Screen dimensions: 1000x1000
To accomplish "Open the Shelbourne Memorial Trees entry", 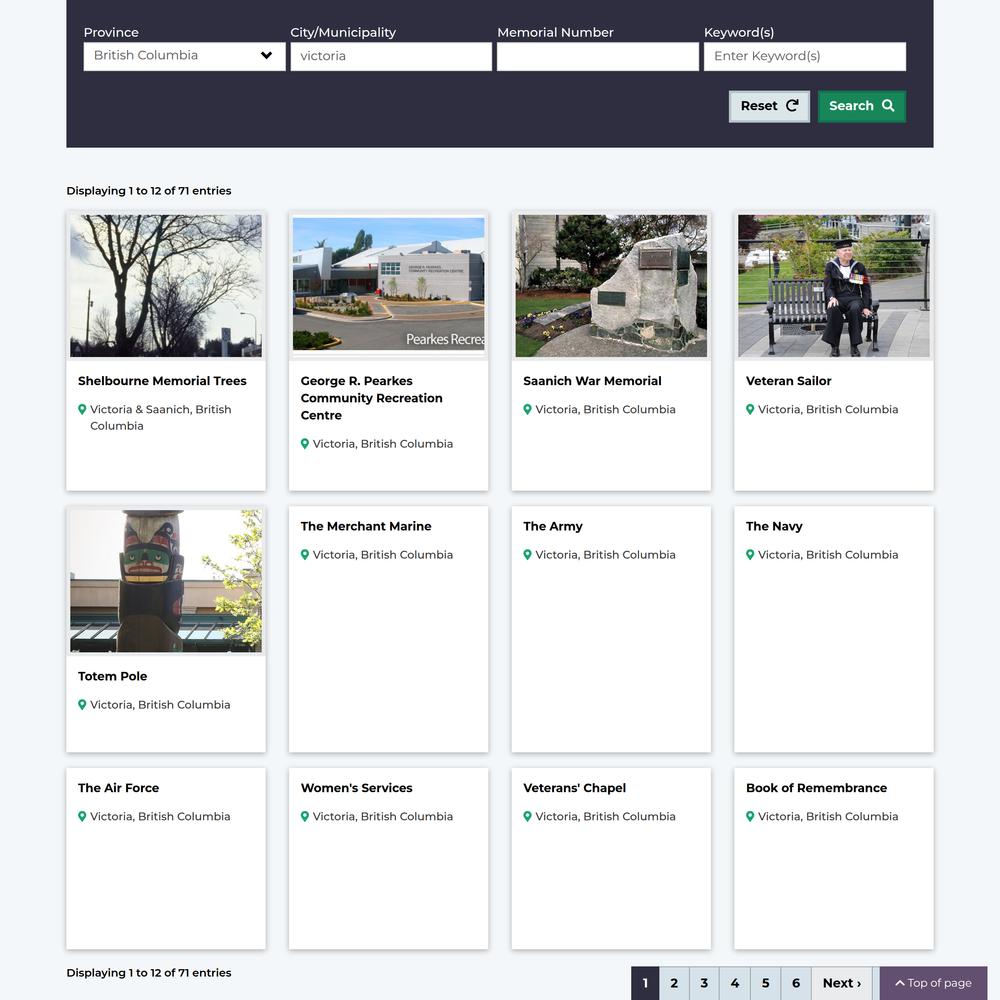I will click(162, 381).
